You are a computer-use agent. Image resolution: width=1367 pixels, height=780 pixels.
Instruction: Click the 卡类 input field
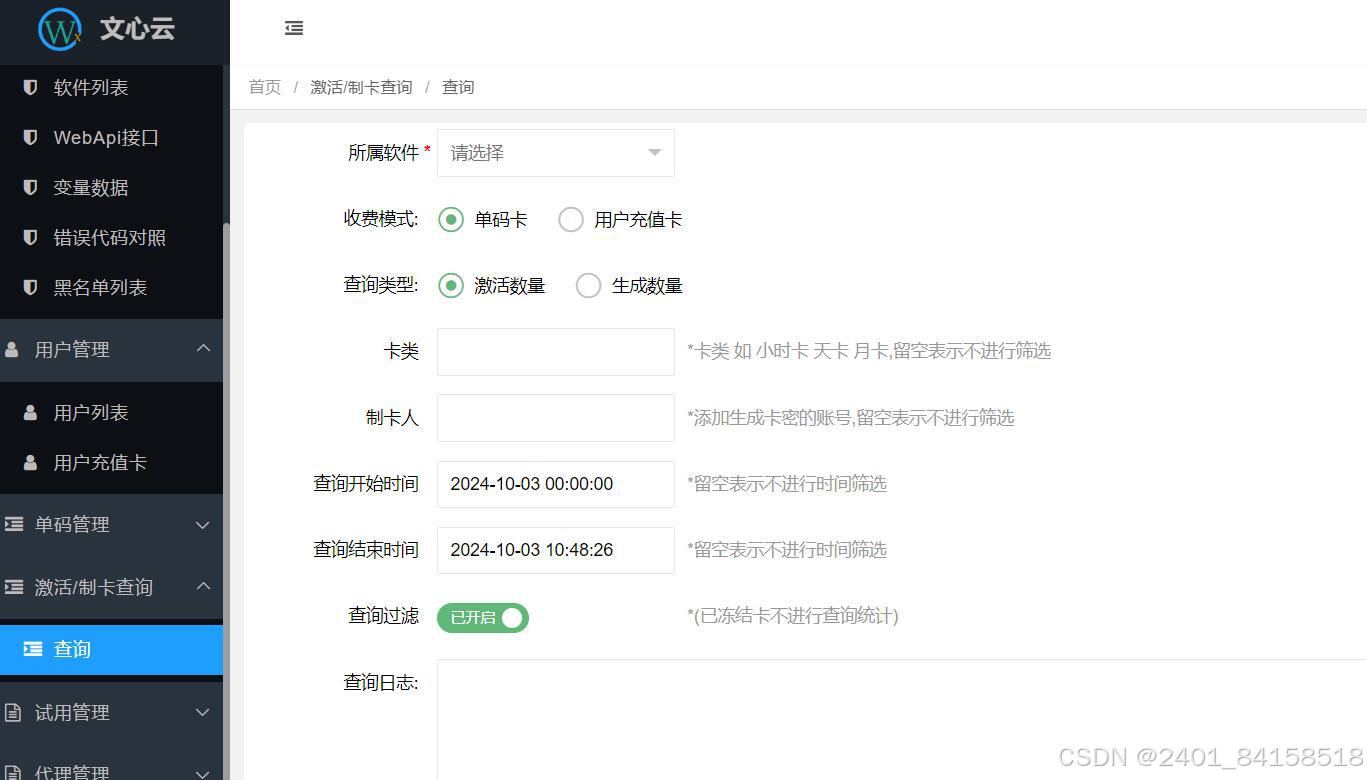[556, 352]
